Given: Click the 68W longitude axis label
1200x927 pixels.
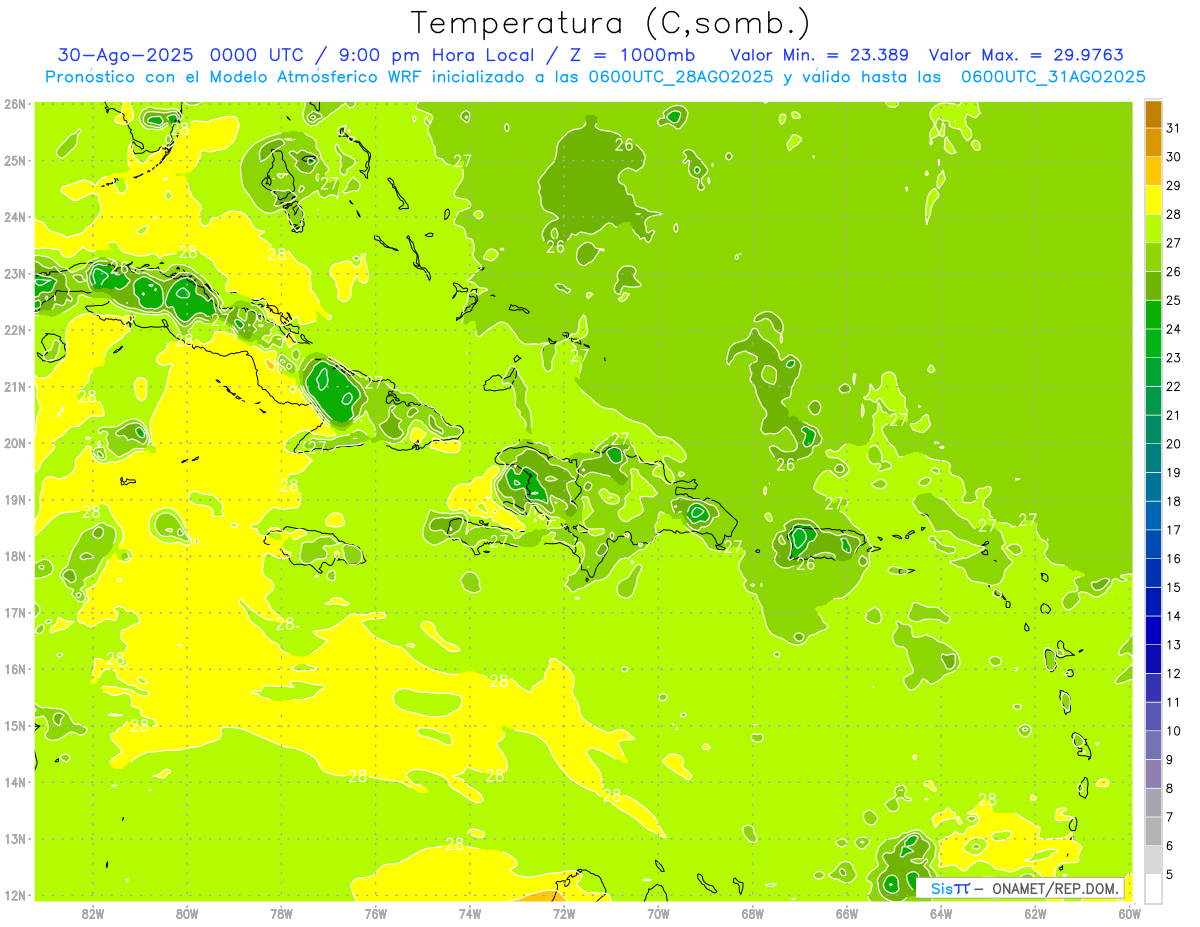Looking at the screenshot, I should (753, 913).
